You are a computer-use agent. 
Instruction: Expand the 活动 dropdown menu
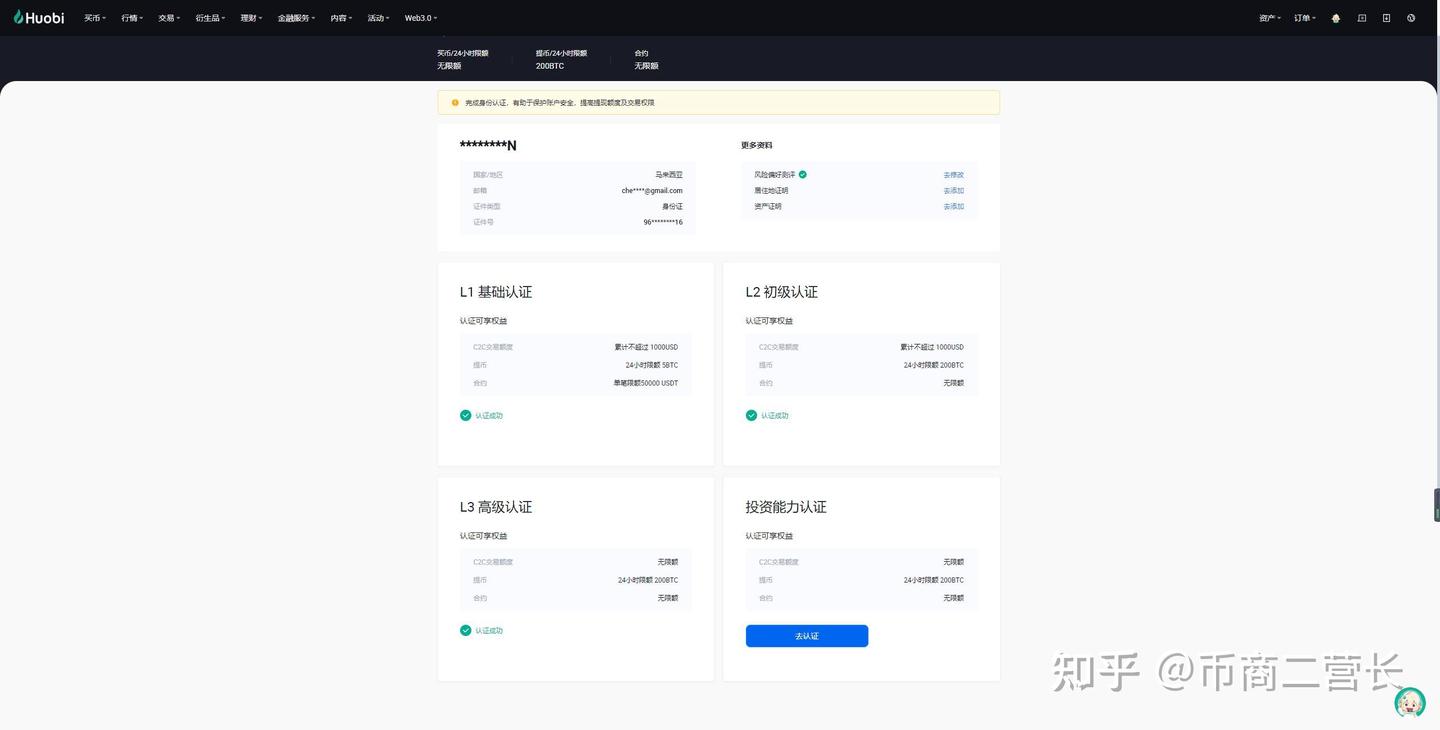point(378,18)
